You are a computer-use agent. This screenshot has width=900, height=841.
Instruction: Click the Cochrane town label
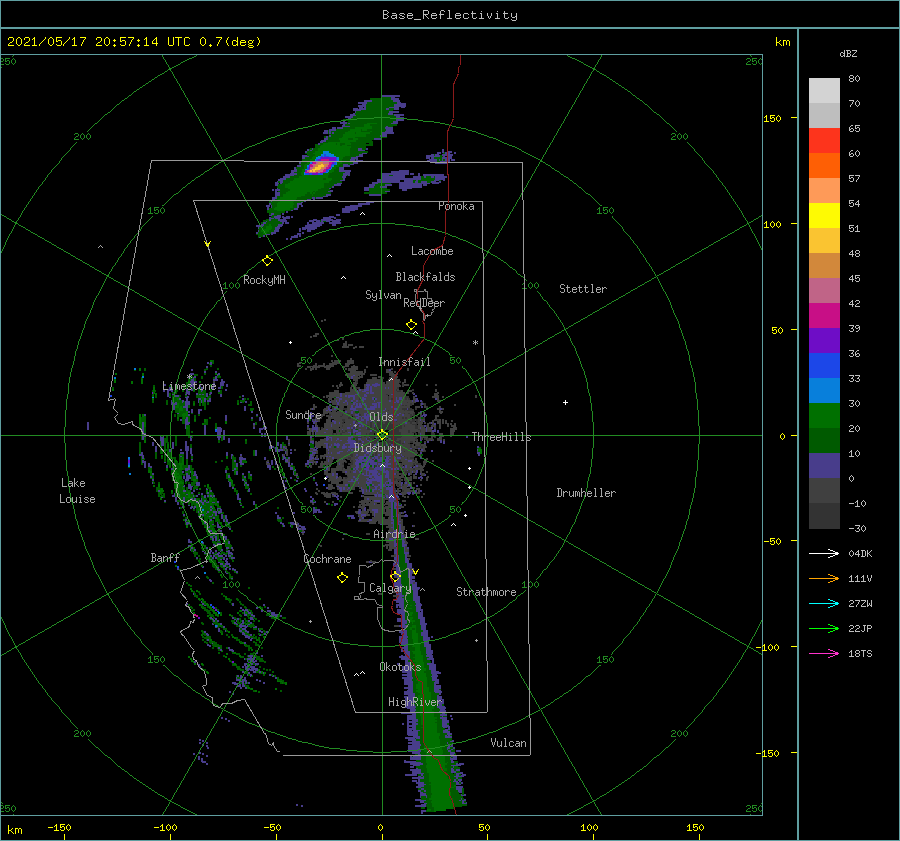[x=327, y=559]
